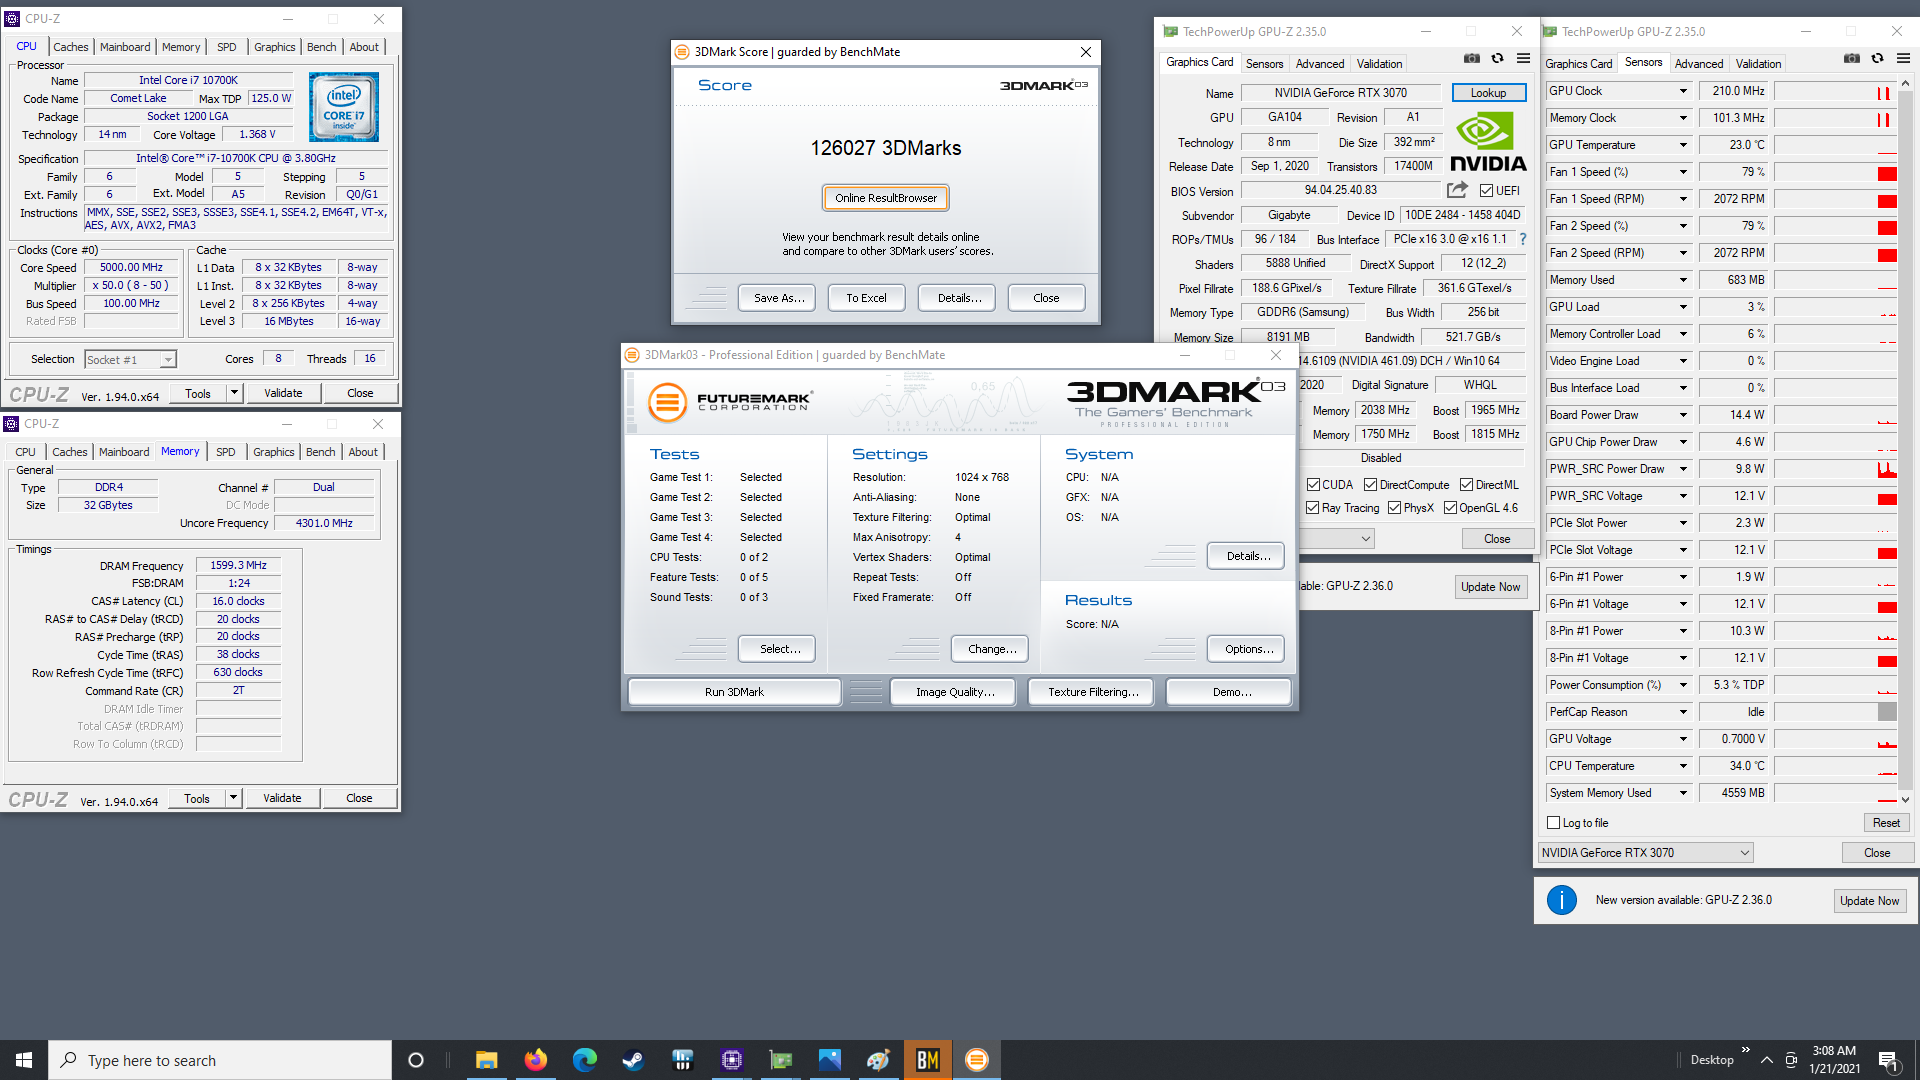The width and height of the screenshot is (1920, 1080).
Task: Open Windows Start menu
Action: 24,1060
